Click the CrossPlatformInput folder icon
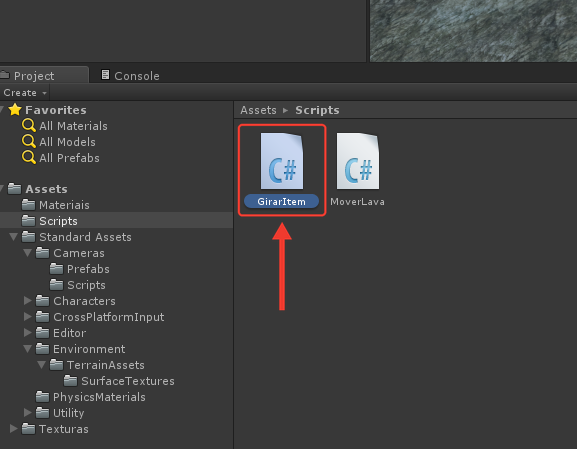The width and height of the screenshot is (577, 449). pyautogui.click(x=43, y=317)
